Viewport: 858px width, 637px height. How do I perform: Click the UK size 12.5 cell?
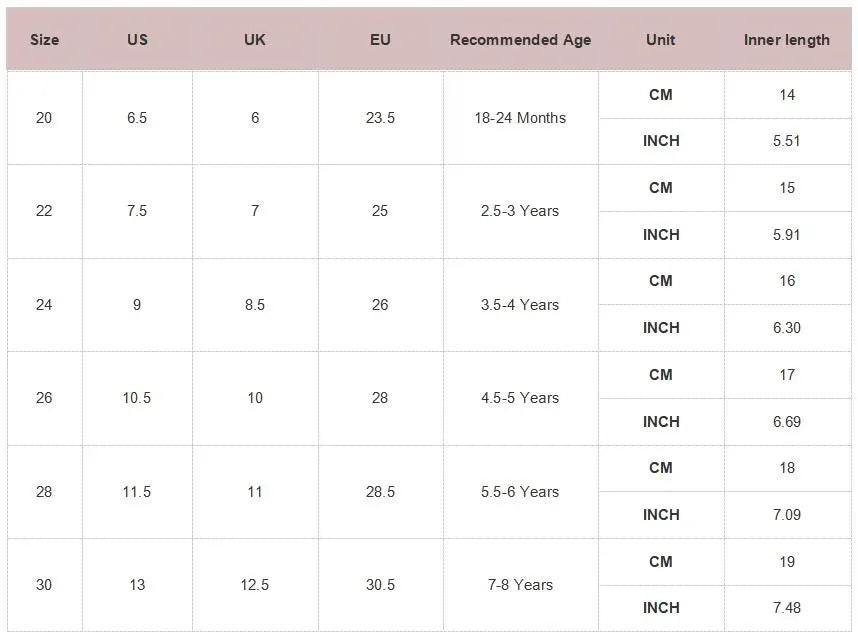255,585
